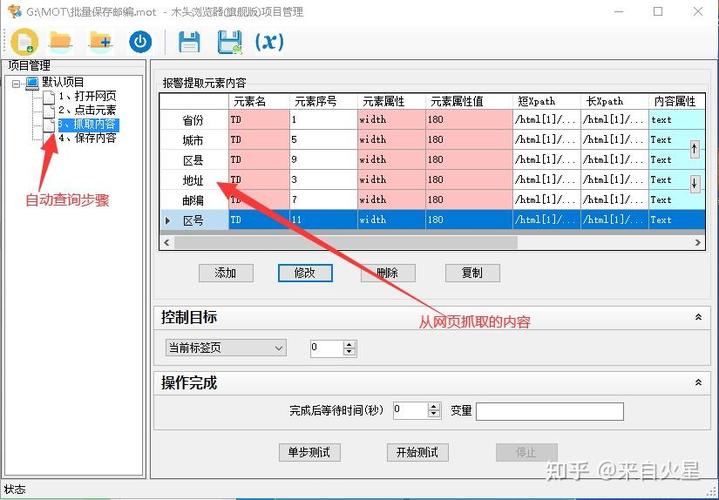This screenshot has width=719, height=500.
Task: Open the 当前标签页 dropdown
Action: coord(226,348)
